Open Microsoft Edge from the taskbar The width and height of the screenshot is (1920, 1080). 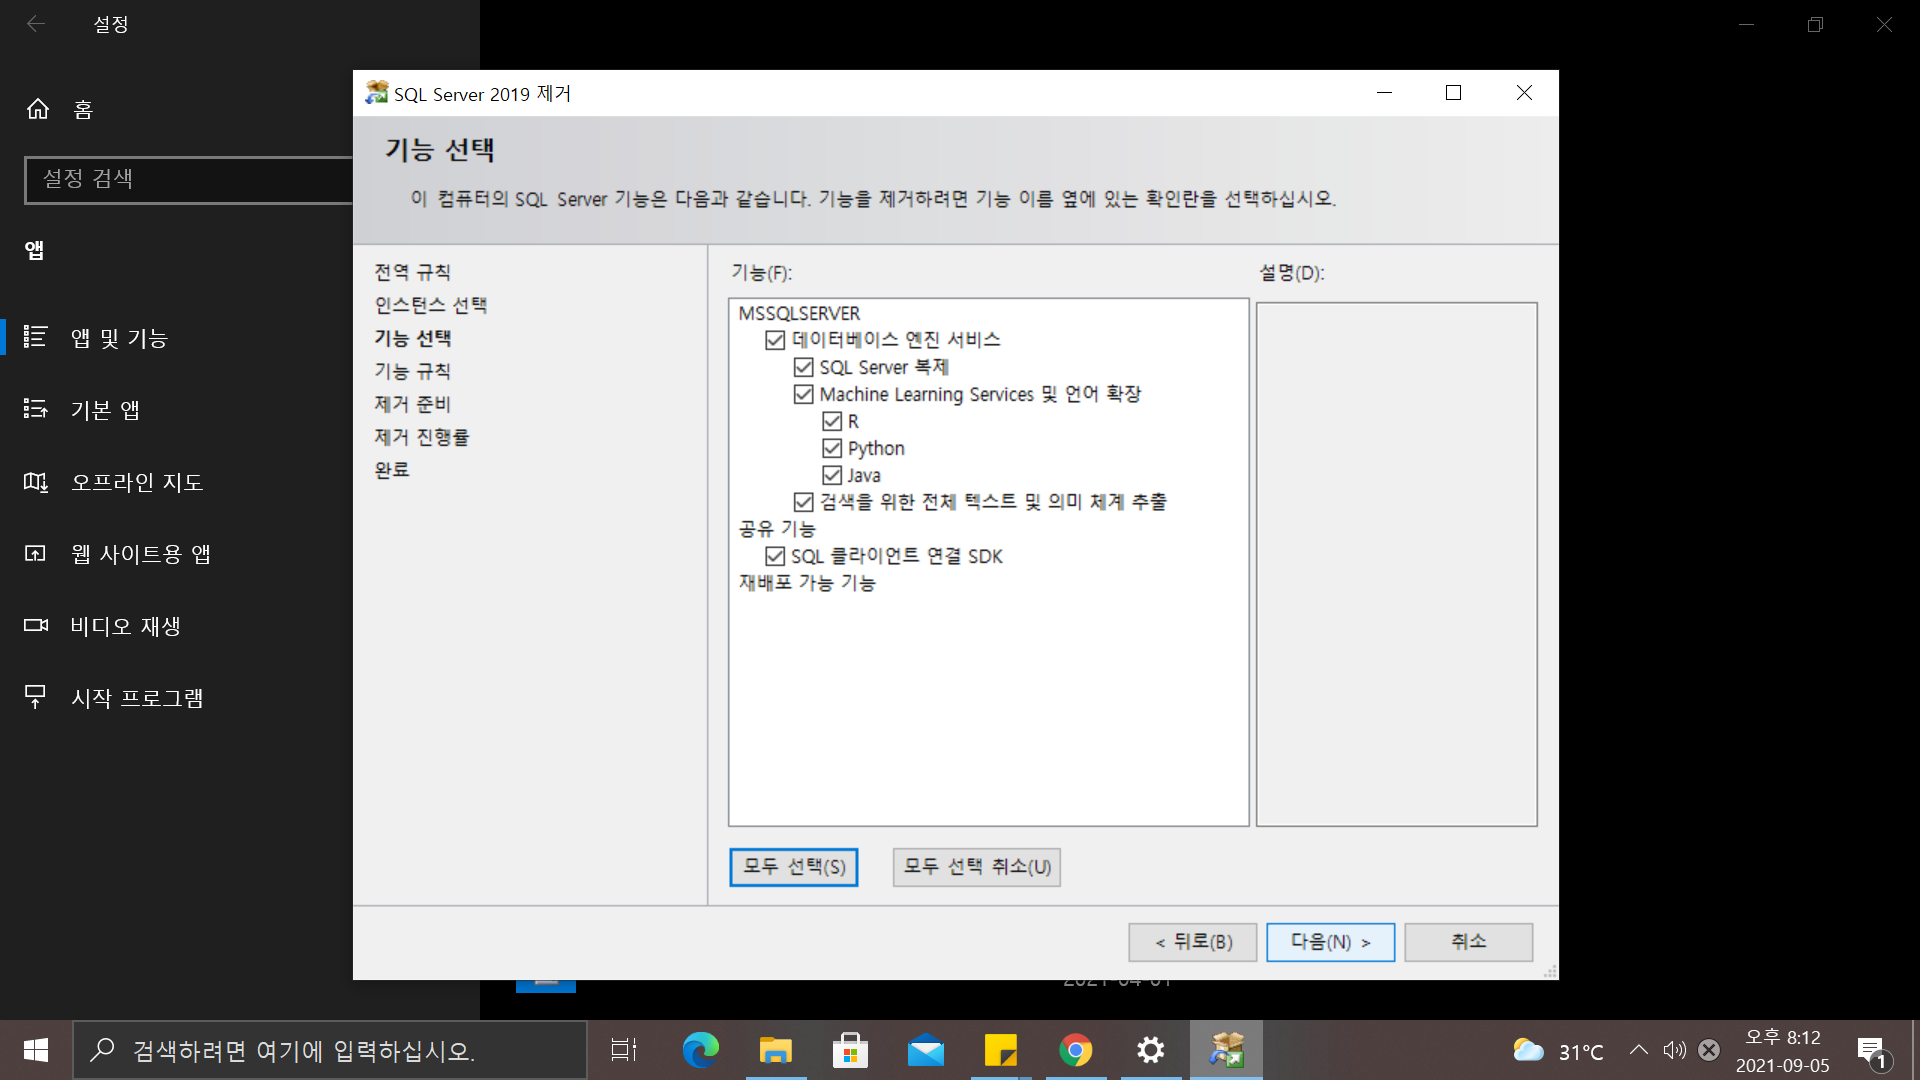[700, 1050]
